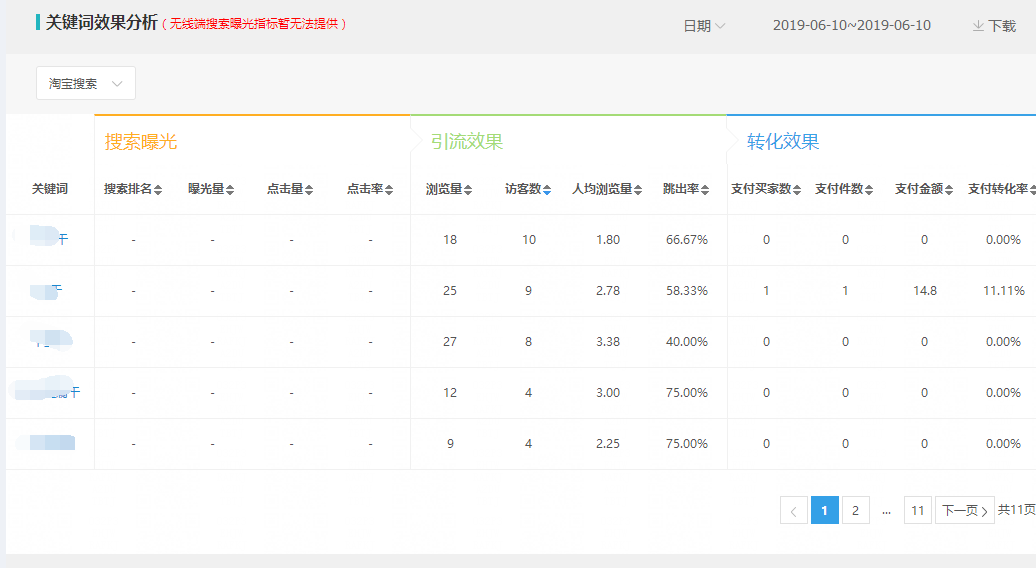Sort by 支付买家数 column arrows

click(x=797, y=190)
